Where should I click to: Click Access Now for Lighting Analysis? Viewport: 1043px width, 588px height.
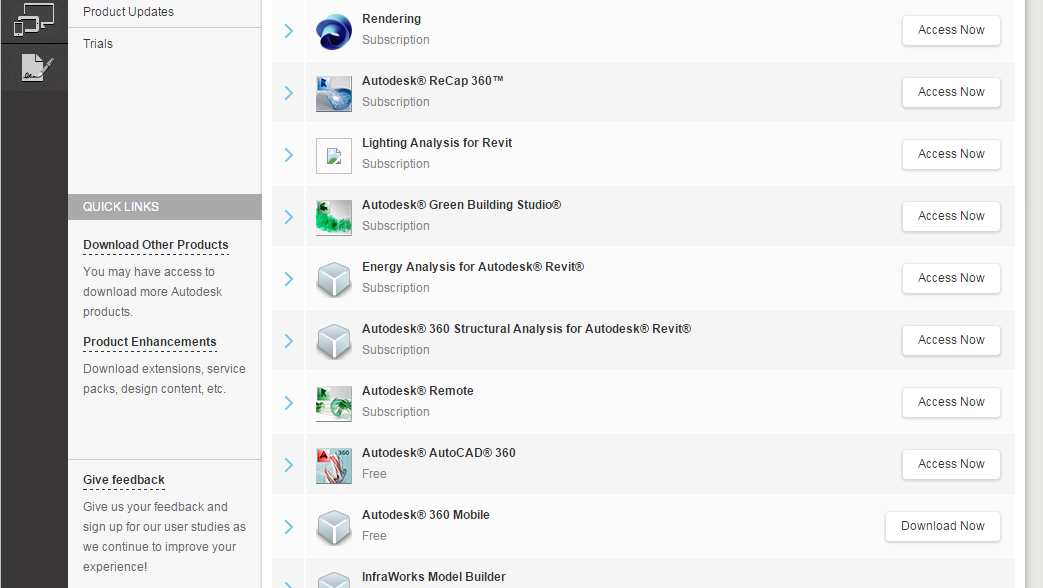click(951, 154)
